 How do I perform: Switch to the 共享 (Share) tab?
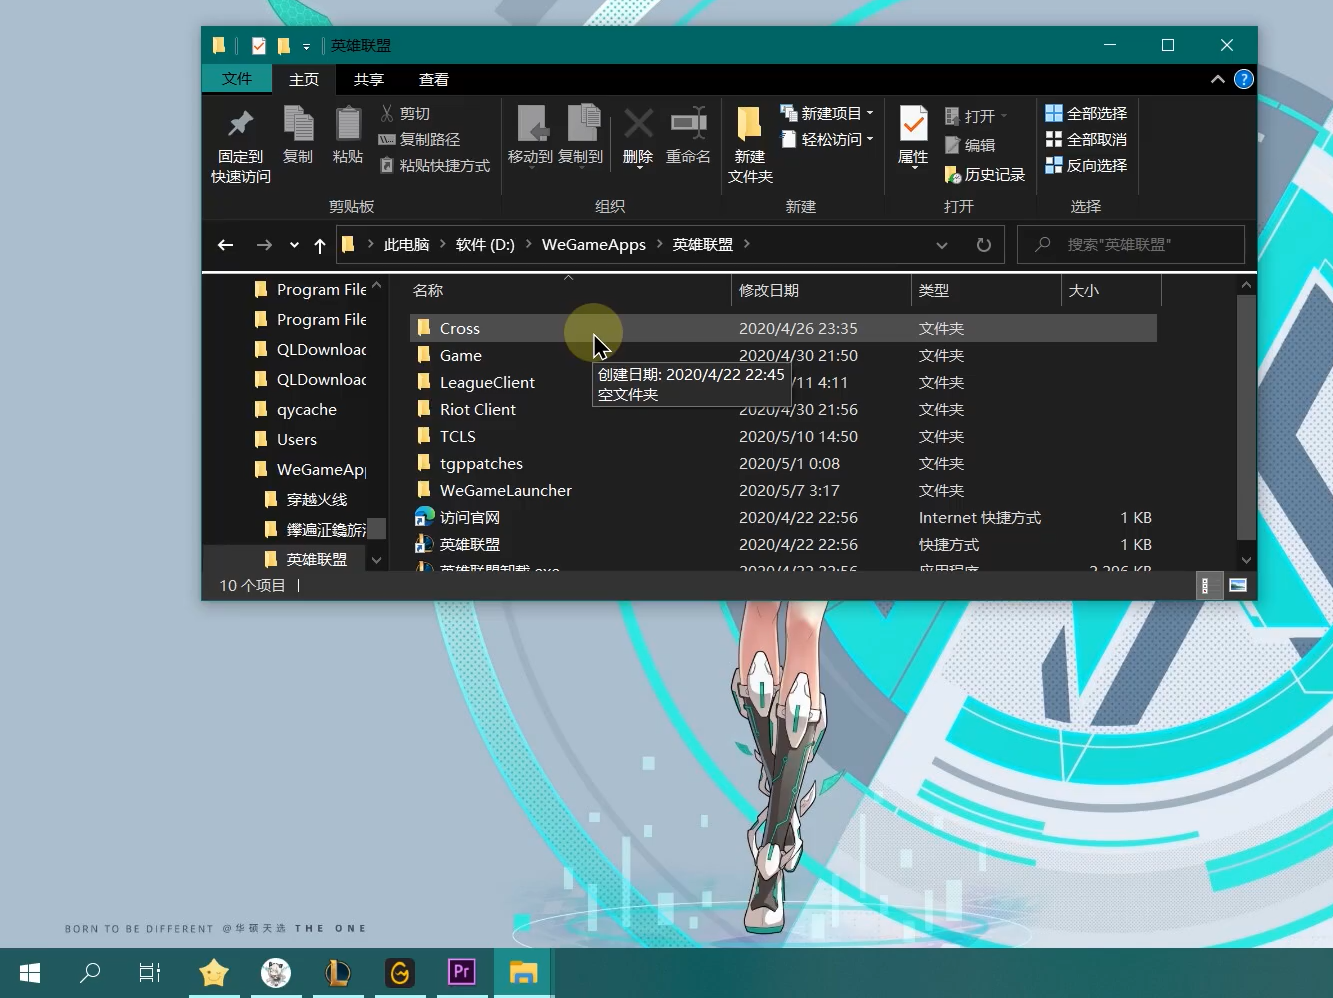coord(369,80)
